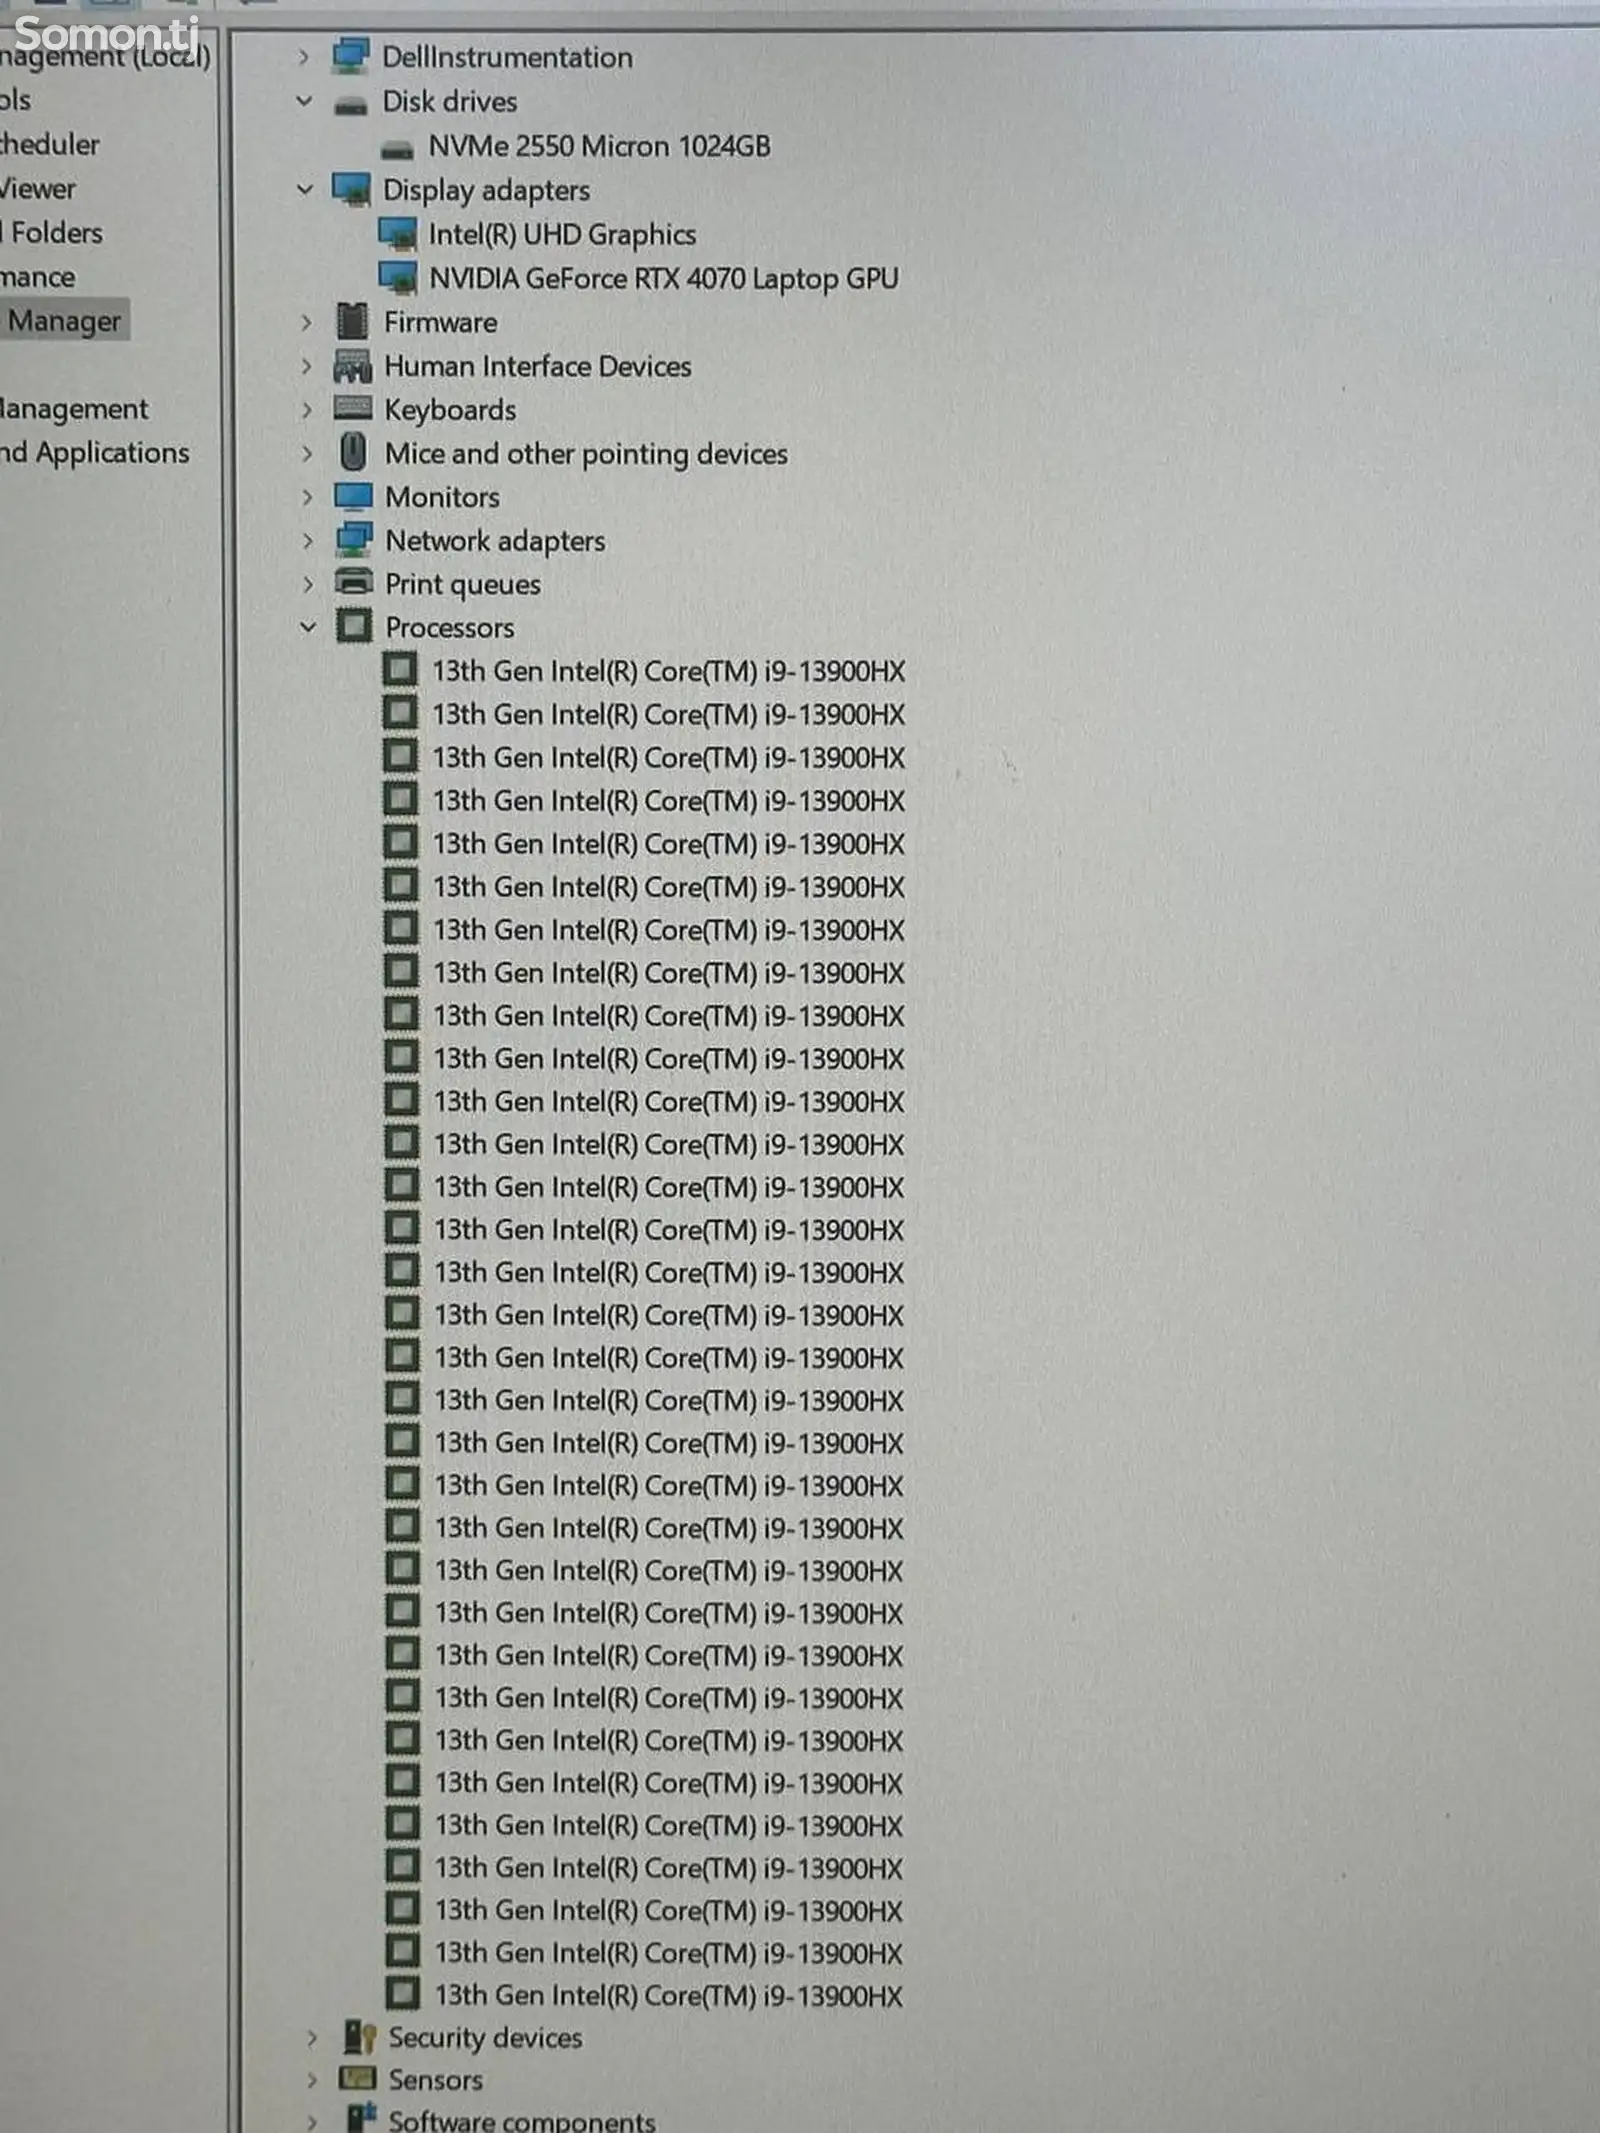Select the 'mance' item in left pane

click(x=38, y=277)
